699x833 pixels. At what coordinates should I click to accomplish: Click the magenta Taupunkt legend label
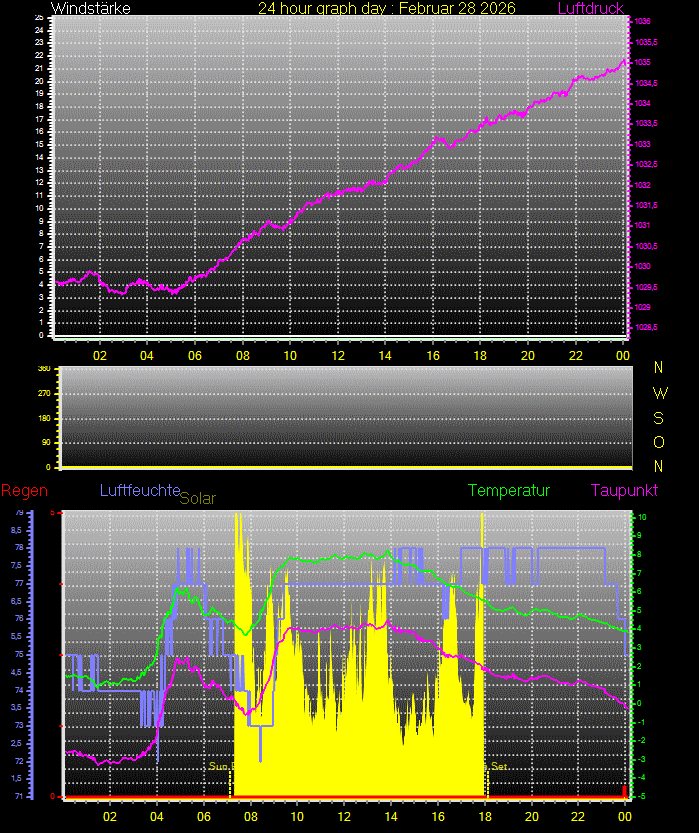tap(624, 490)
